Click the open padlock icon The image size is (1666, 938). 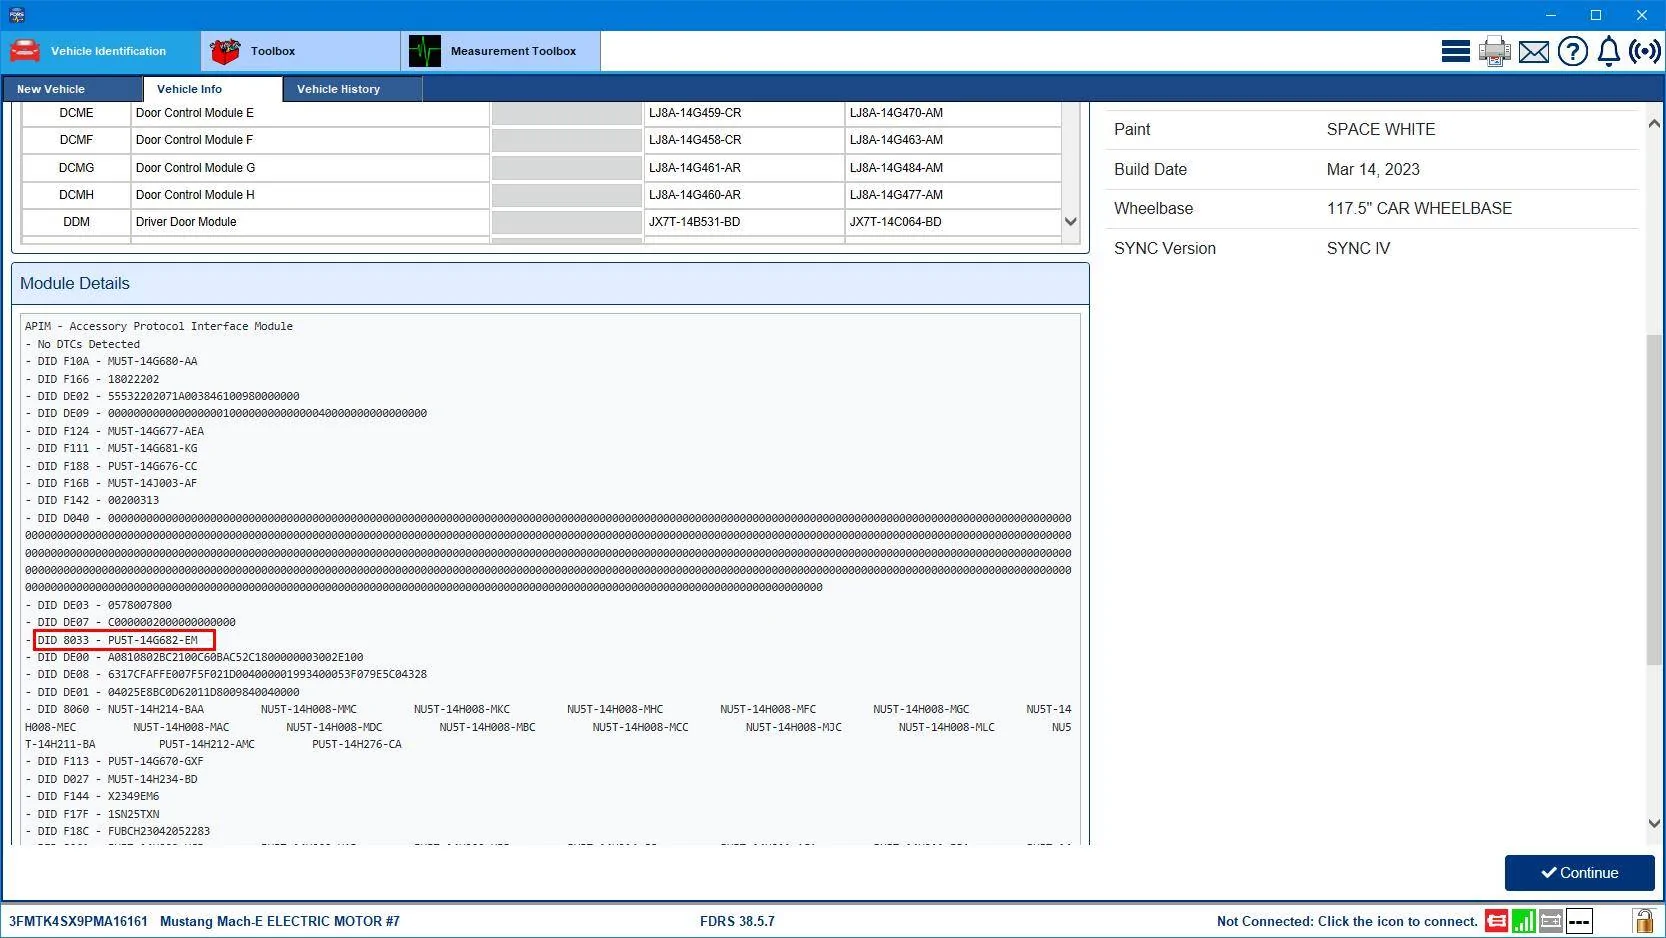tap(1643, 920)
